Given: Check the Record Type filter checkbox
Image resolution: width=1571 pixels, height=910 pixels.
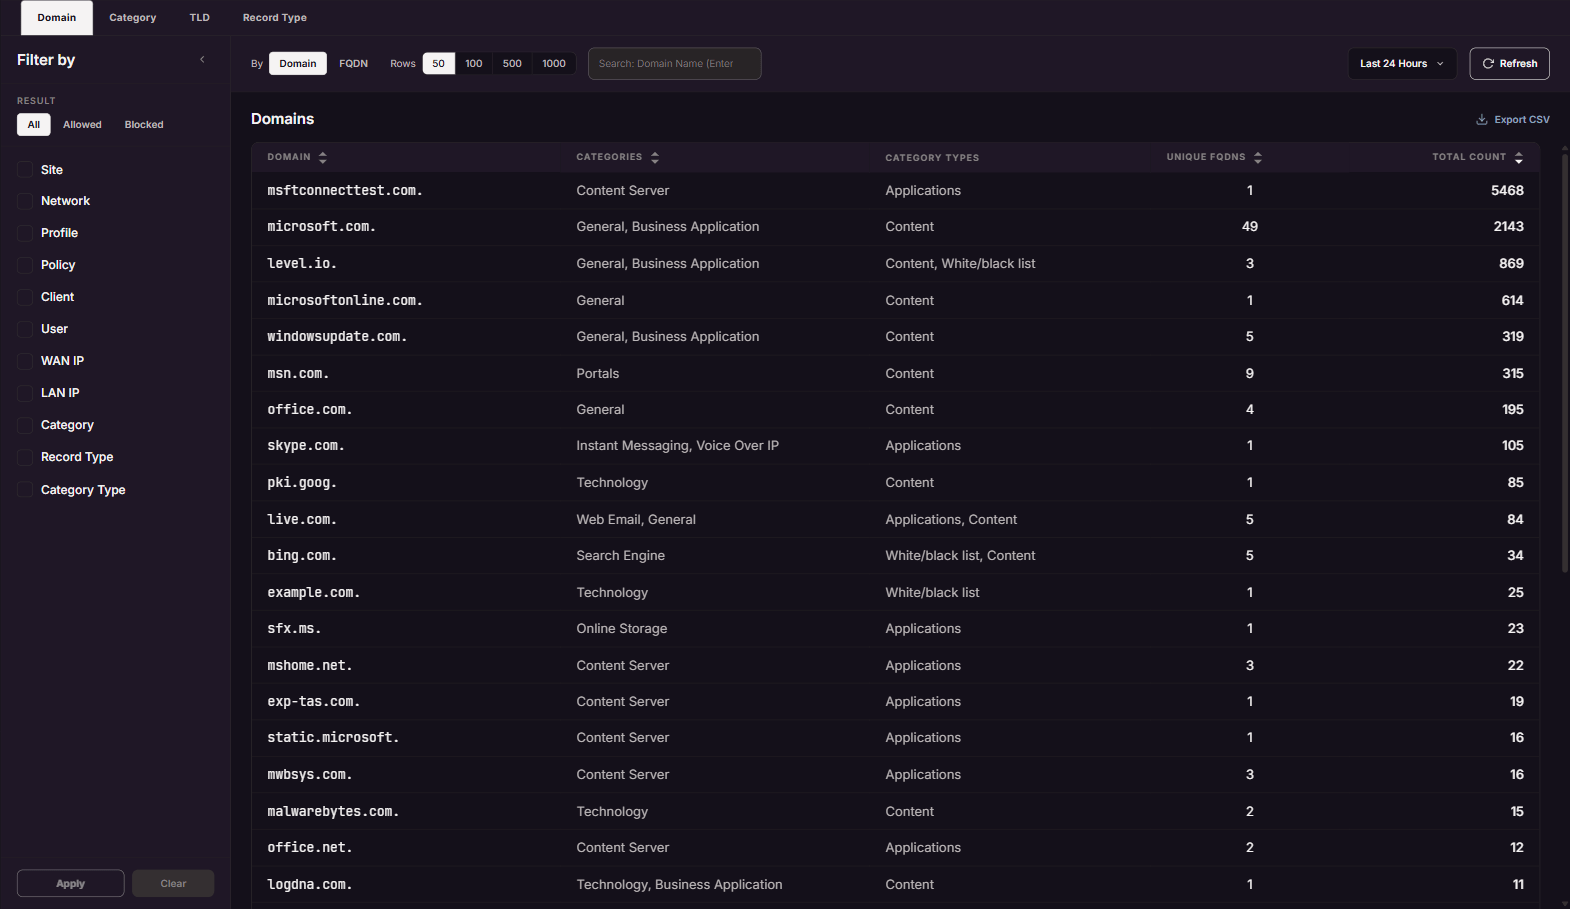Looking at the screenshot, I should tap(25, 458).
